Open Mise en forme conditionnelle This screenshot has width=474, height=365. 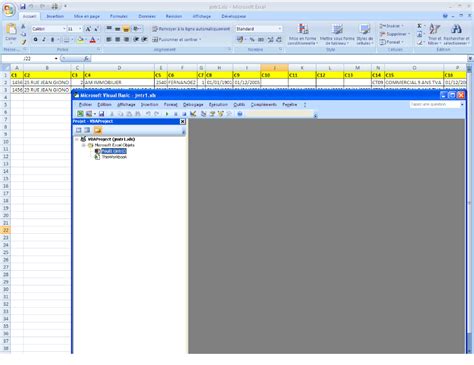(302, 34)
